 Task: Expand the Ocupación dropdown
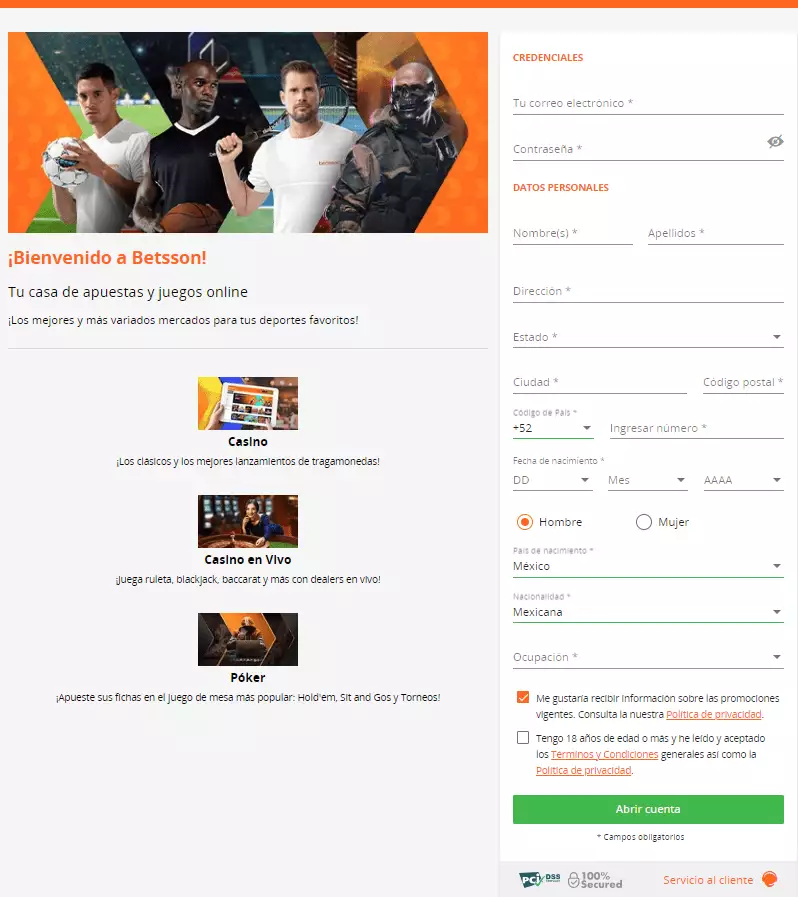point(648,657)
